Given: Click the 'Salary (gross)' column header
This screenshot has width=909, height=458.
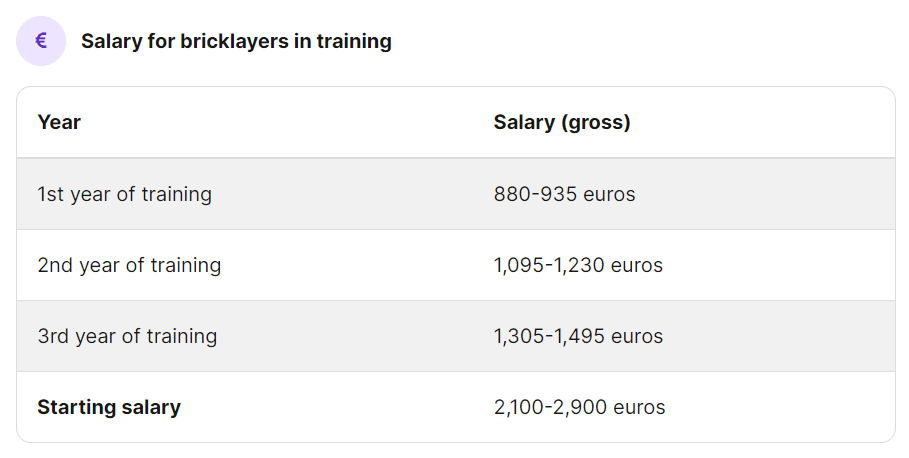Looking at the screenshot, I should click(x=562, y=122).
